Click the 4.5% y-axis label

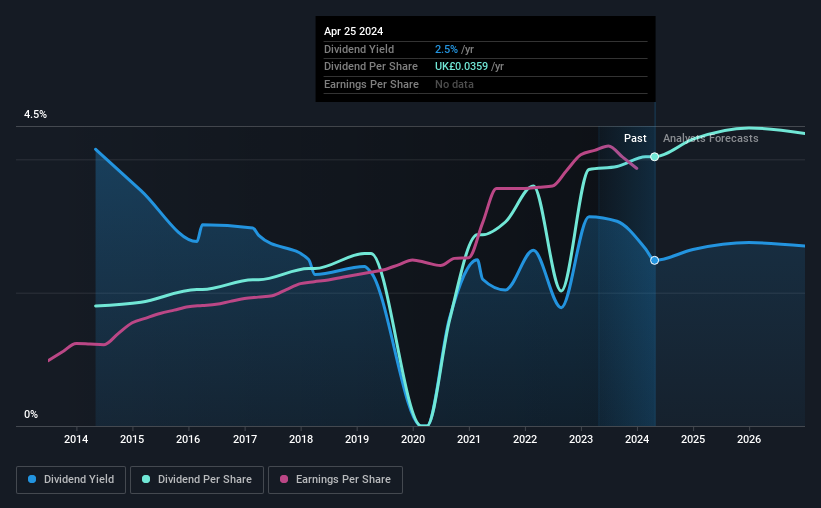click(x=35, y=115)
